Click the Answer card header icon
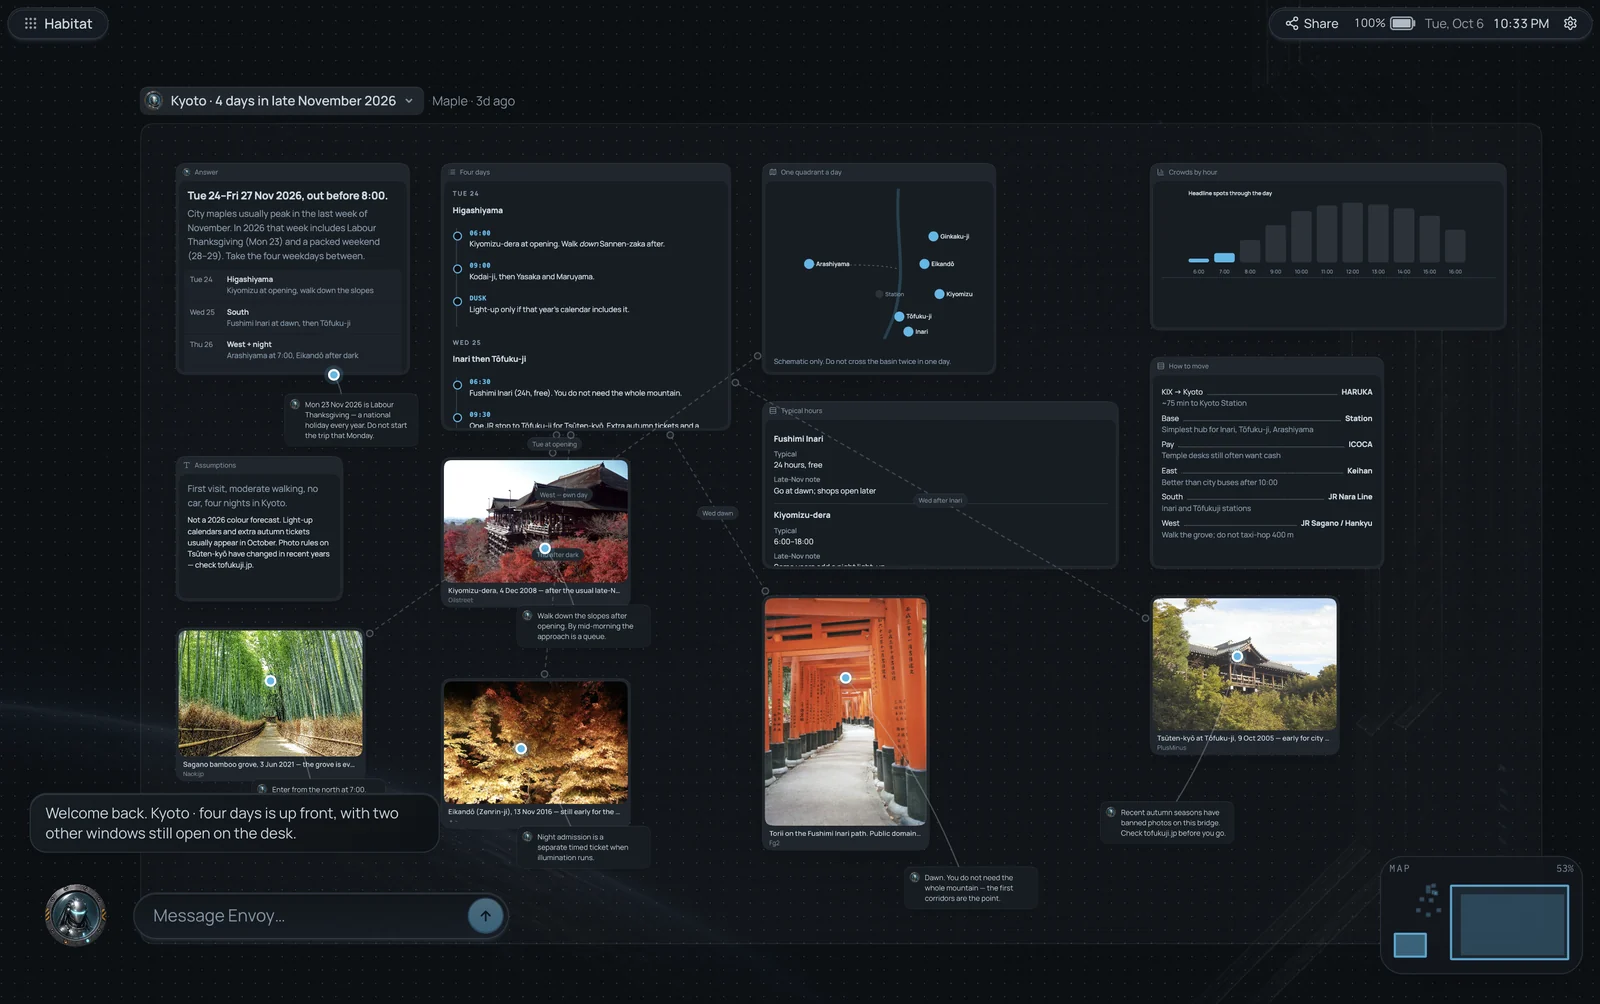This screenshot has height=1004, width=1600. [x=187, y=172]
